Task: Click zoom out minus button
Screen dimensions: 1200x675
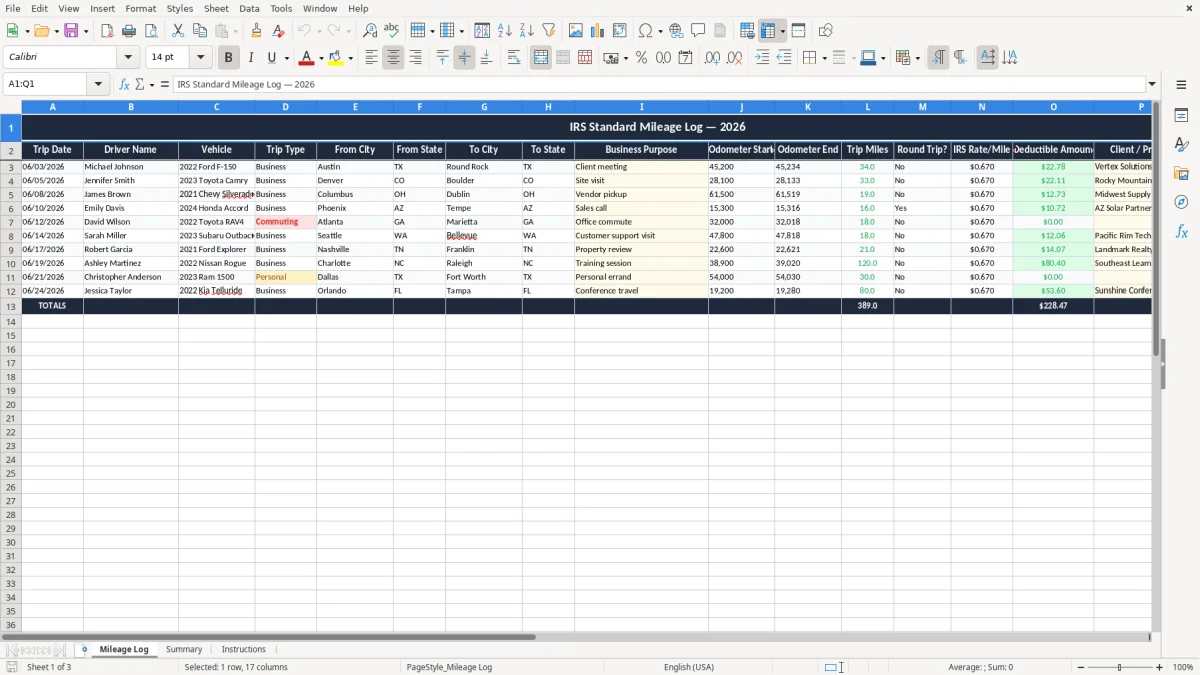Action: click(1081, 667)
